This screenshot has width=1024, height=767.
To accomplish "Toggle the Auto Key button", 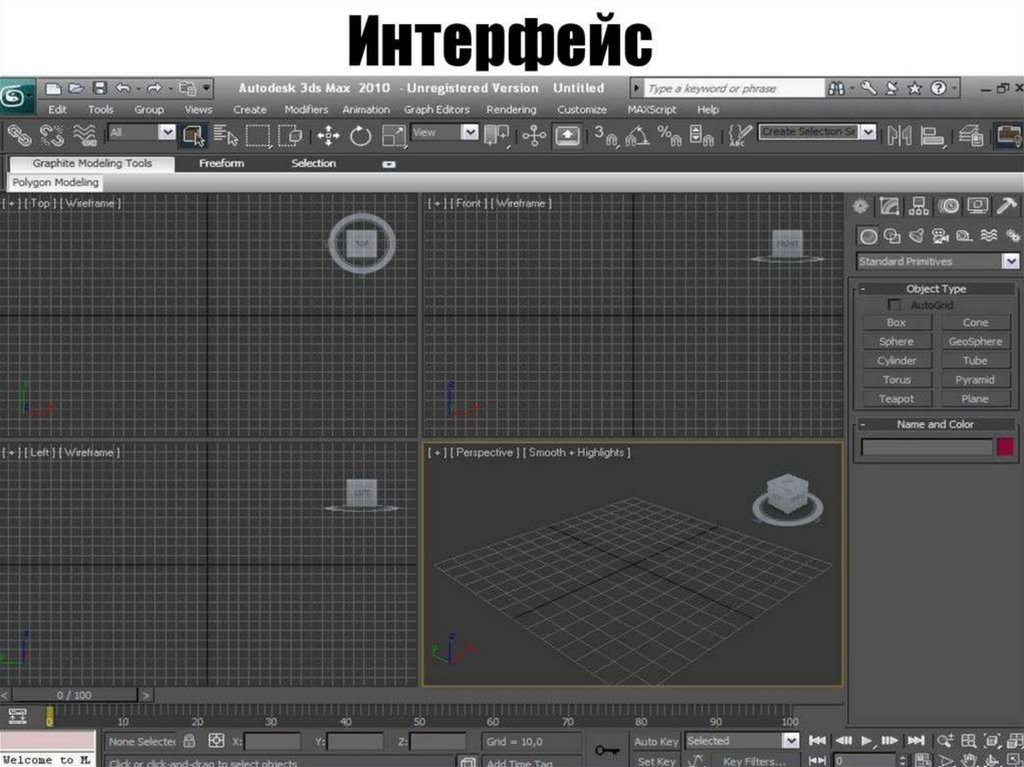I will [656, 742].
